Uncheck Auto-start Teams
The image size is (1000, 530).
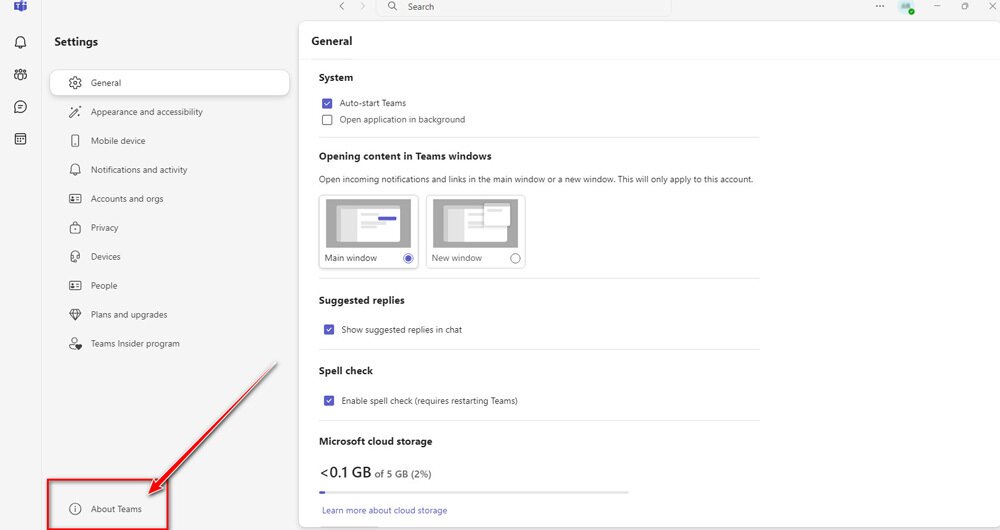tap(327, 103)
